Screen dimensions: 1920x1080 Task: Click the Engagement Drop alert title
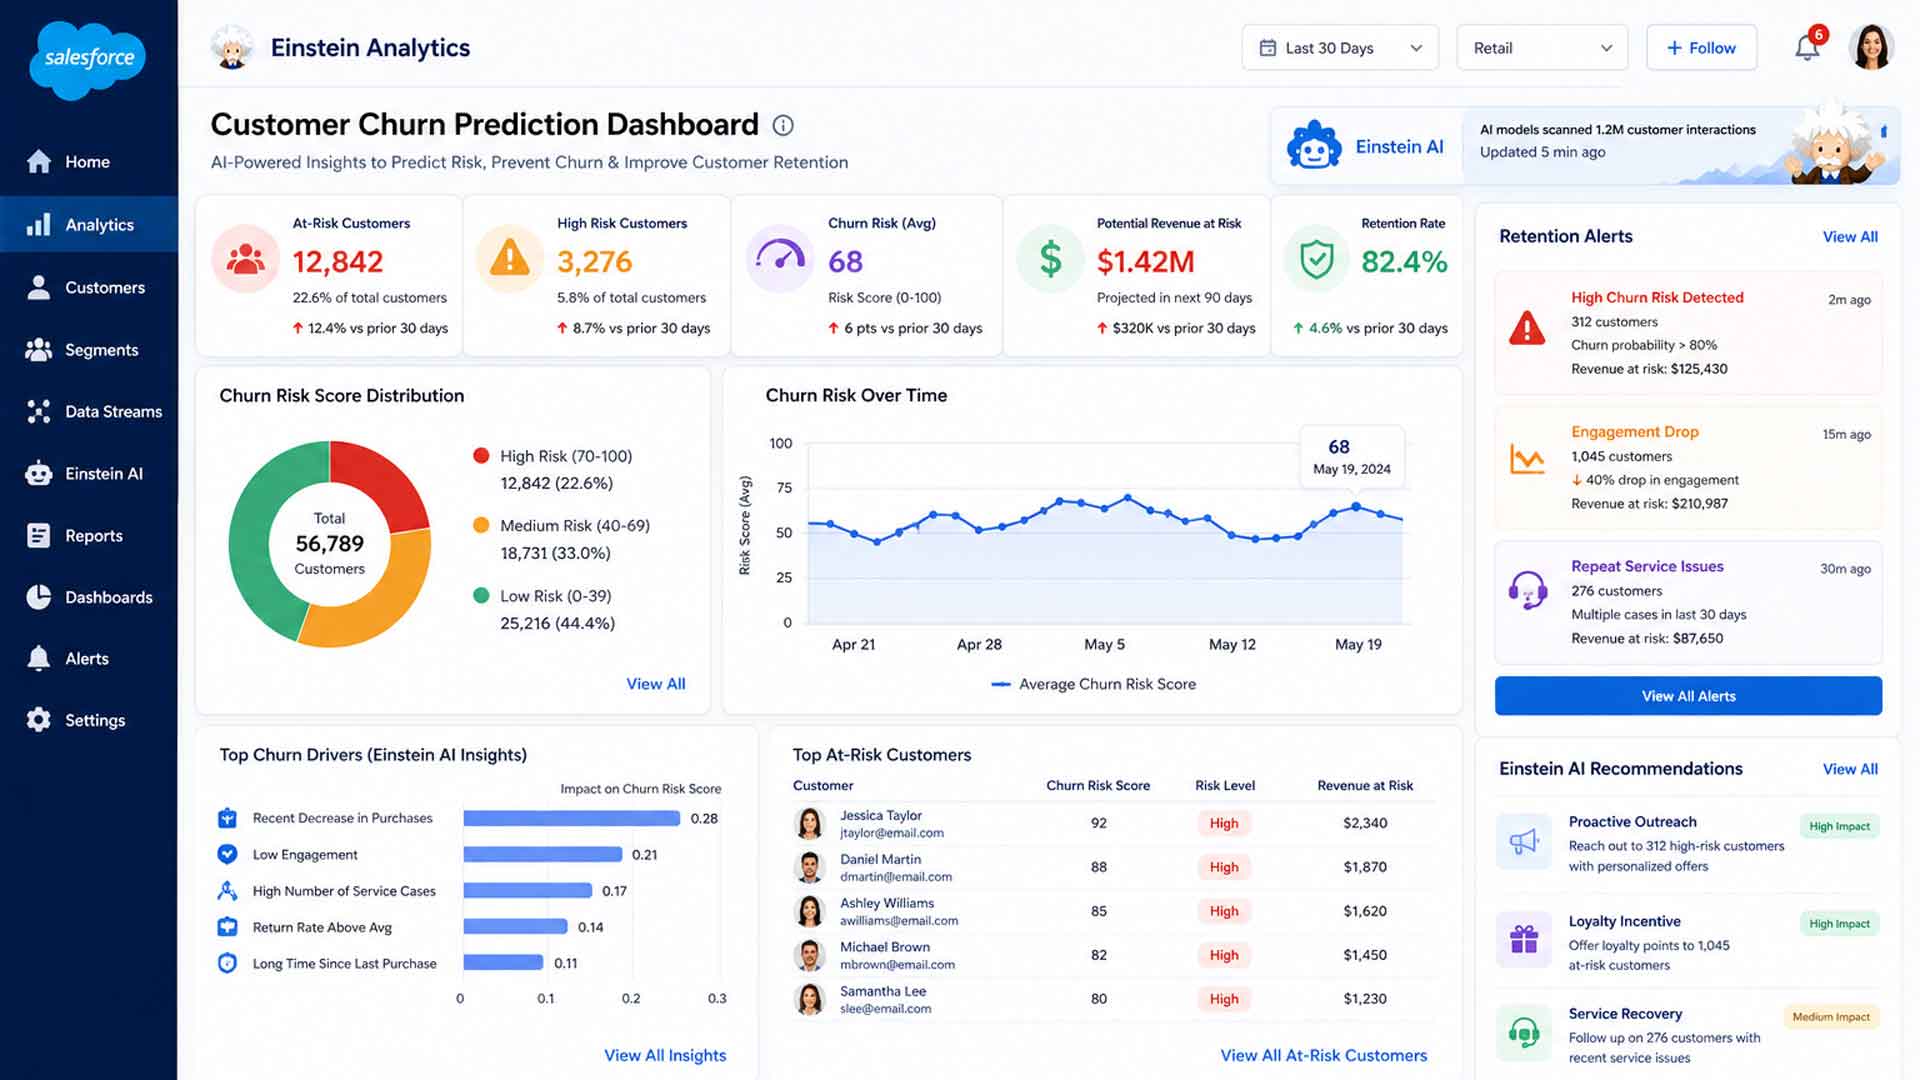point(1635,432)
